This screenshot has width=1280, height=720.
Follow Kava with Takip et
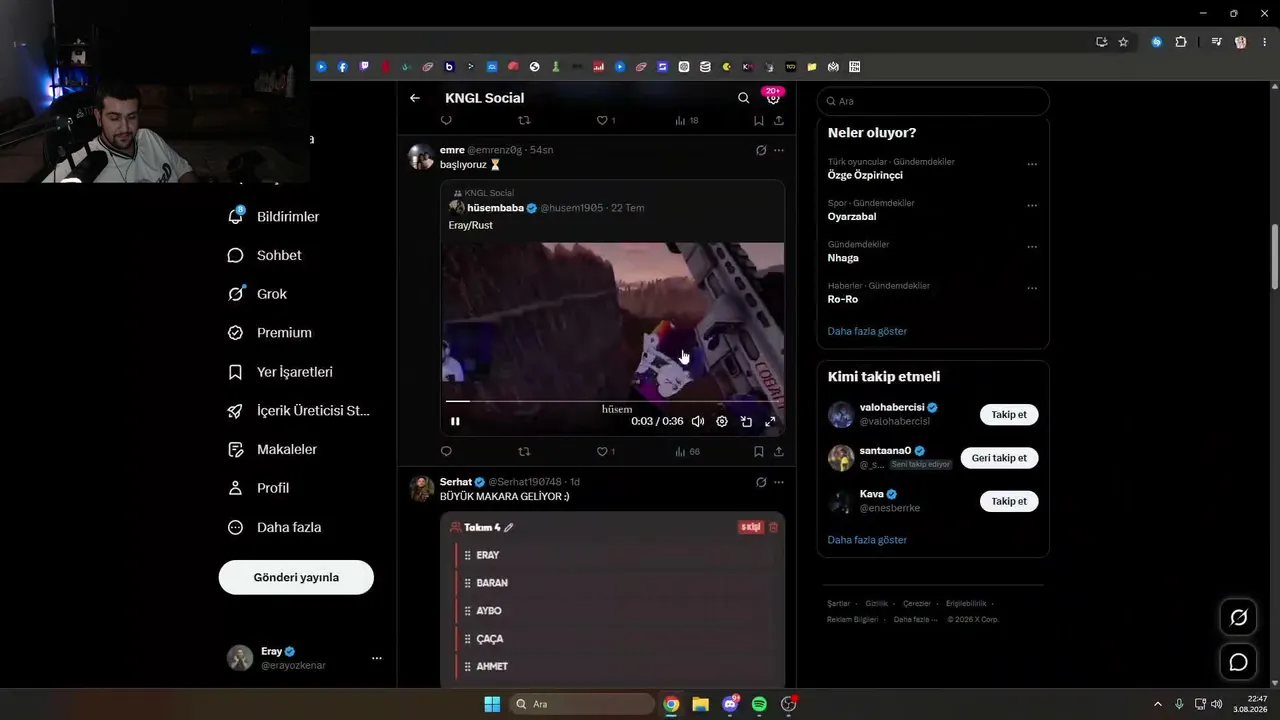click(x=1009, y=501)
